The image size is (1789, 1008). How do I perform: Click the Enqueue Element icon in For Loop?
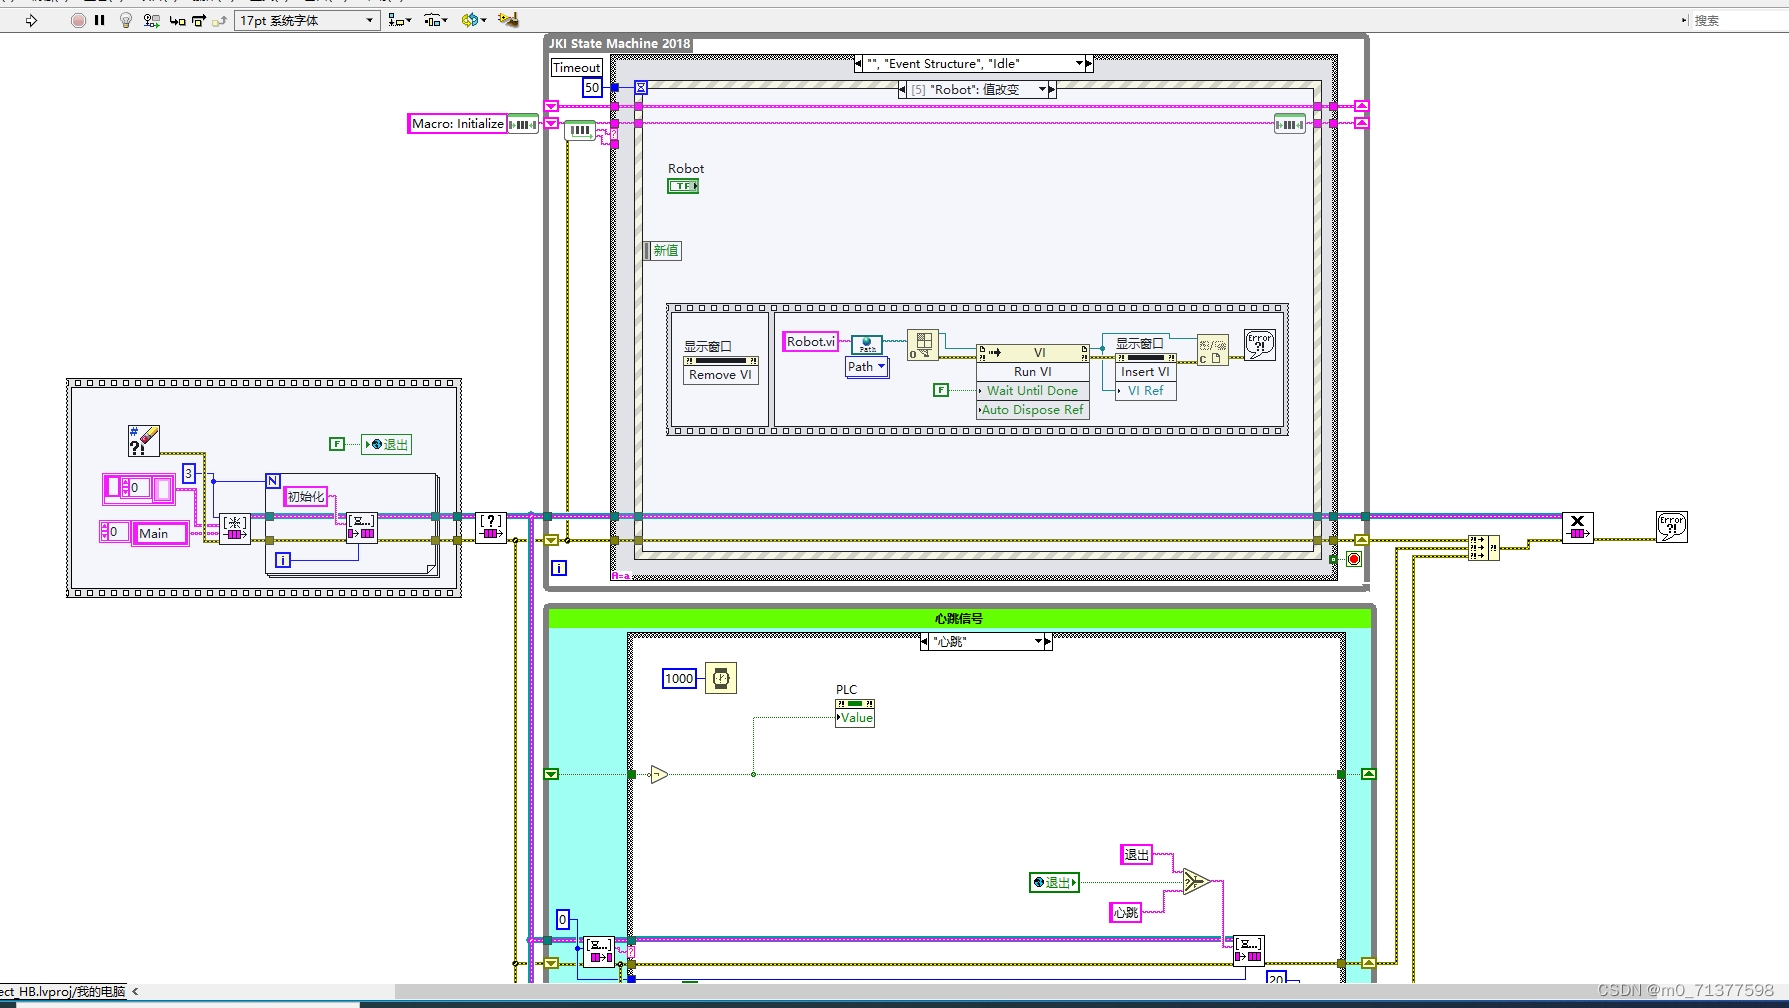[362, 528]
